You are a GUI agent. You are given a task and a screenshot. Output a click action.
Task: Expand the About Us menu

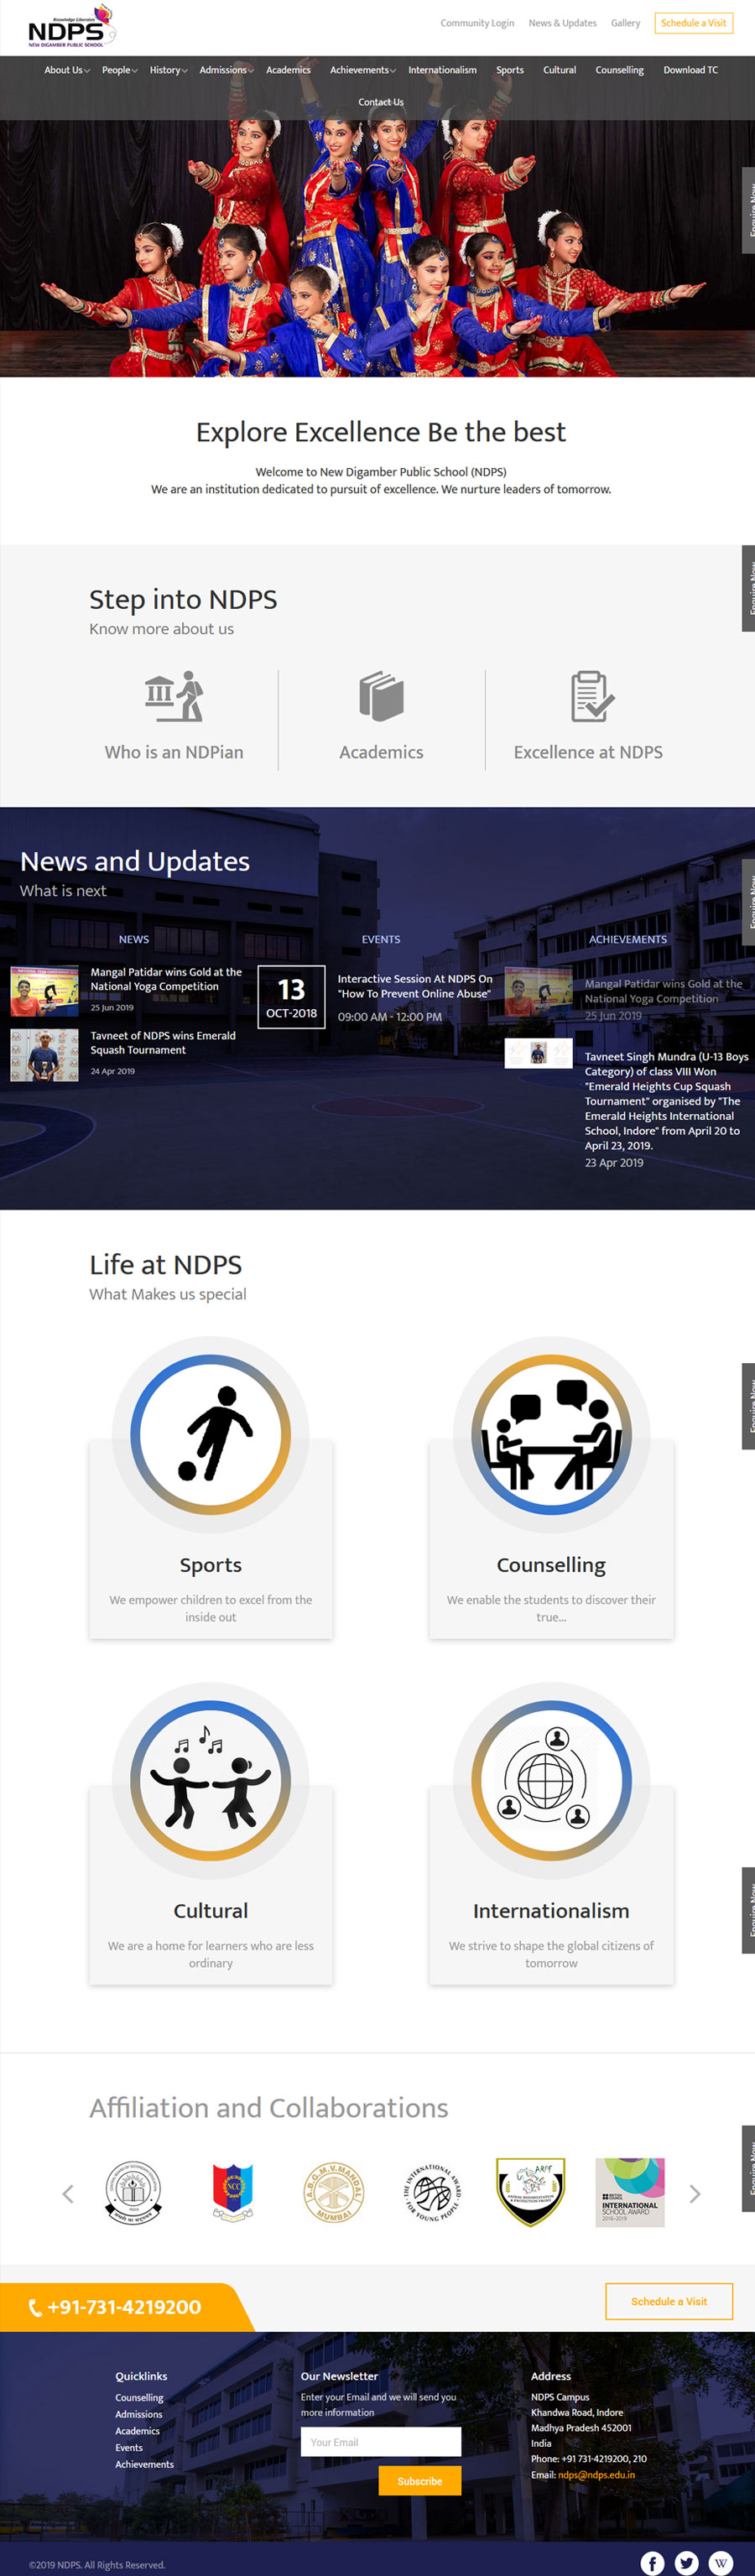coord(67,70)
